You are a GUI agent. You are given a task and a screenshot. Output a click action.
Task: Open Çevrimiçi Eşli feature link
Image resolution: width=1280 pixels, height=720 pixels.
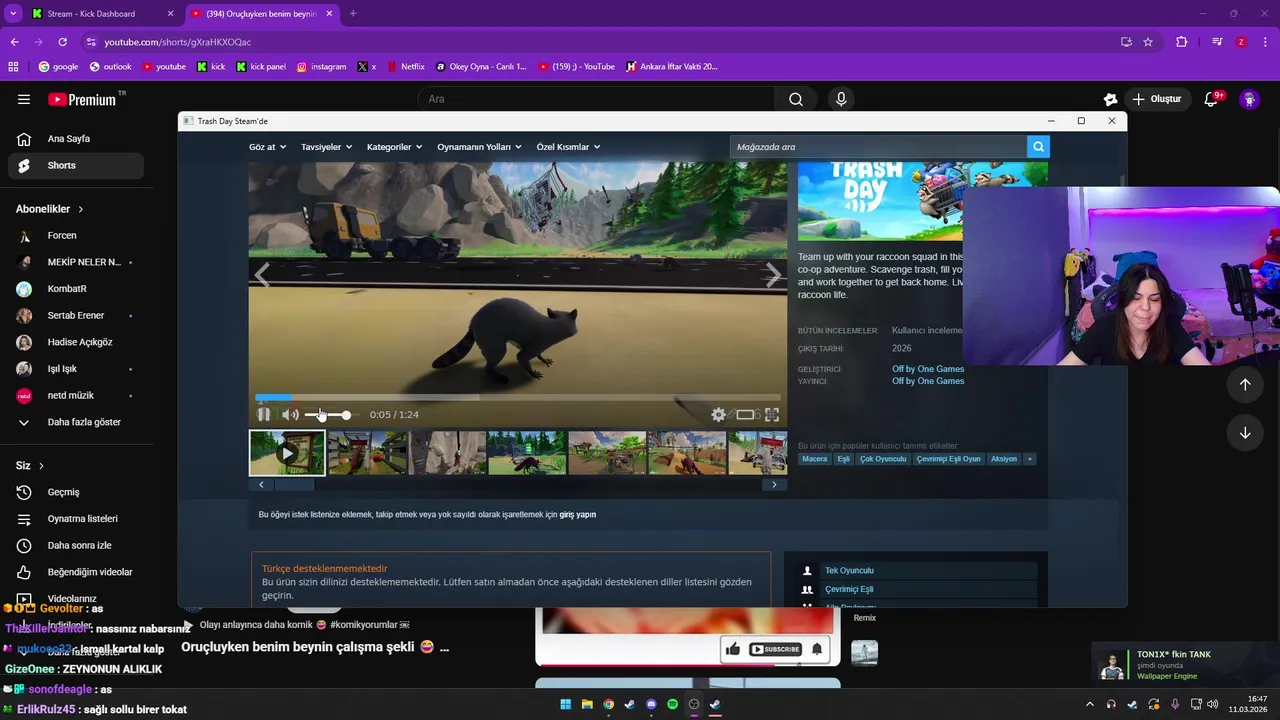(849, 589)
